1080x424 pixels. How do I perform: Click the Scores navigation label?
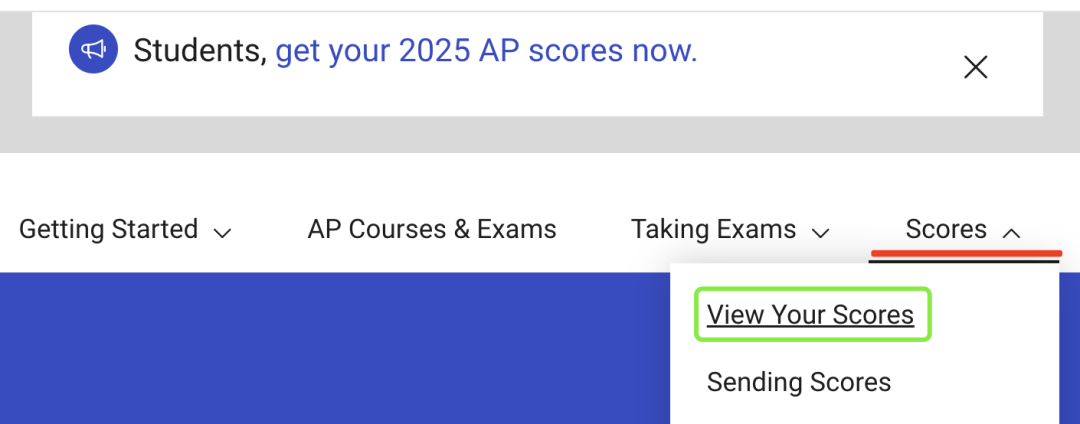click(946, 229)
